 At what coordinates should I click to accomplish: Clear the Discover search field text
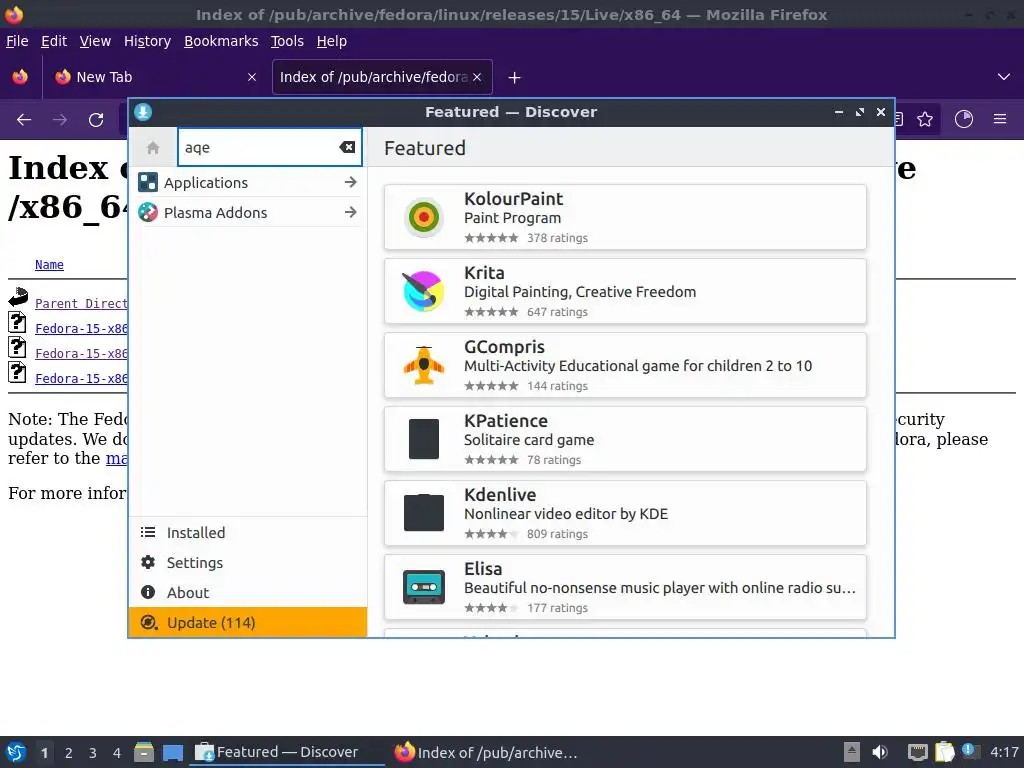[347, 148]
